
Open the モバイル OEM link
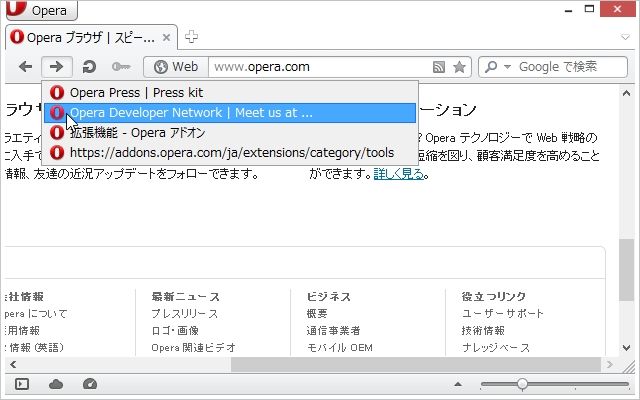[x=340, y=347]
